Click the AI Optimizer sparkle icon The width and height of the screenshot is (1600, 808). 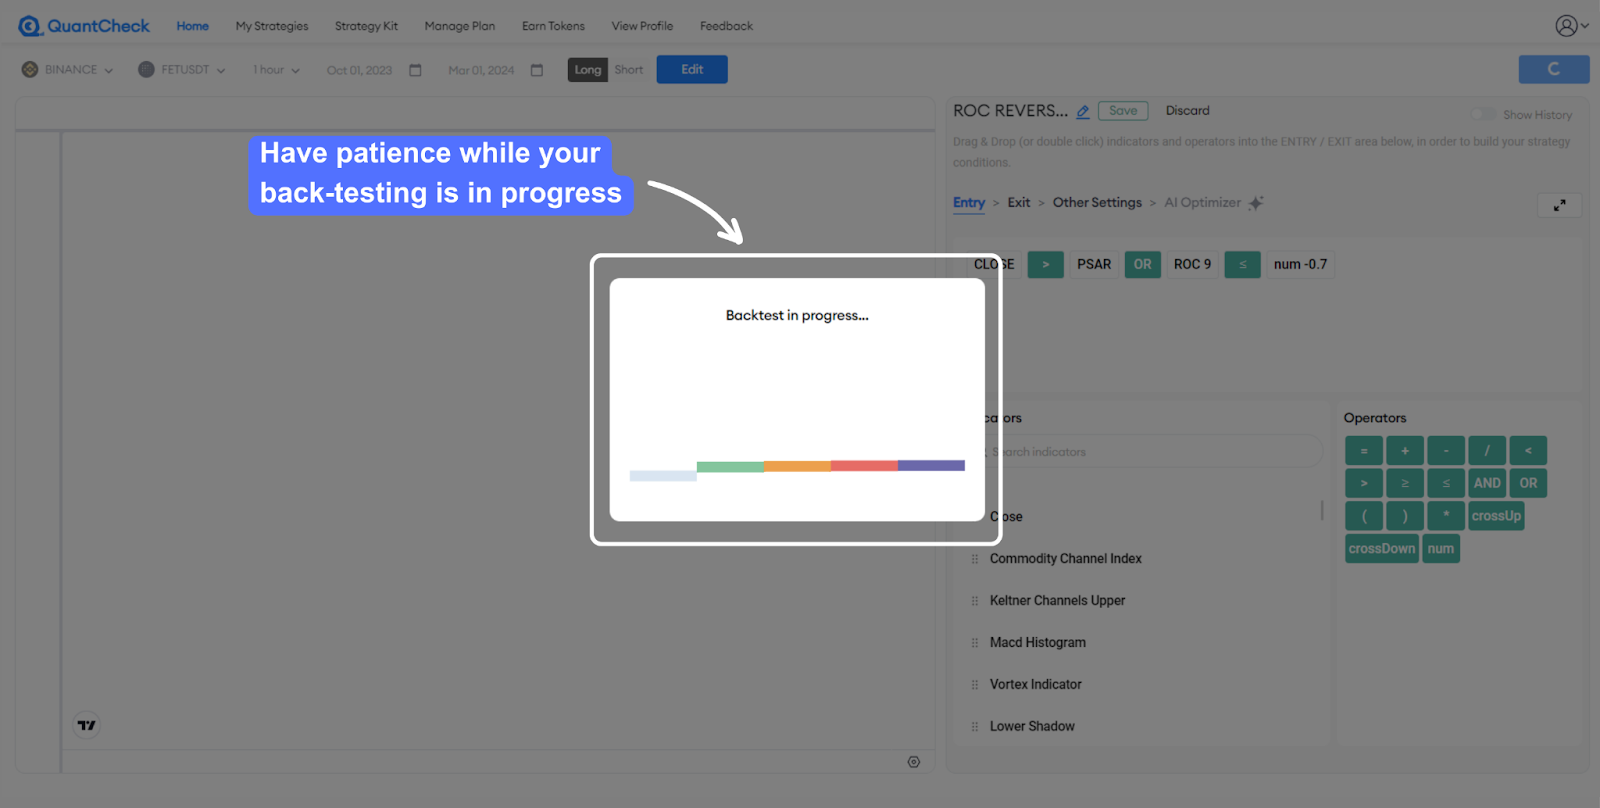1256,203
